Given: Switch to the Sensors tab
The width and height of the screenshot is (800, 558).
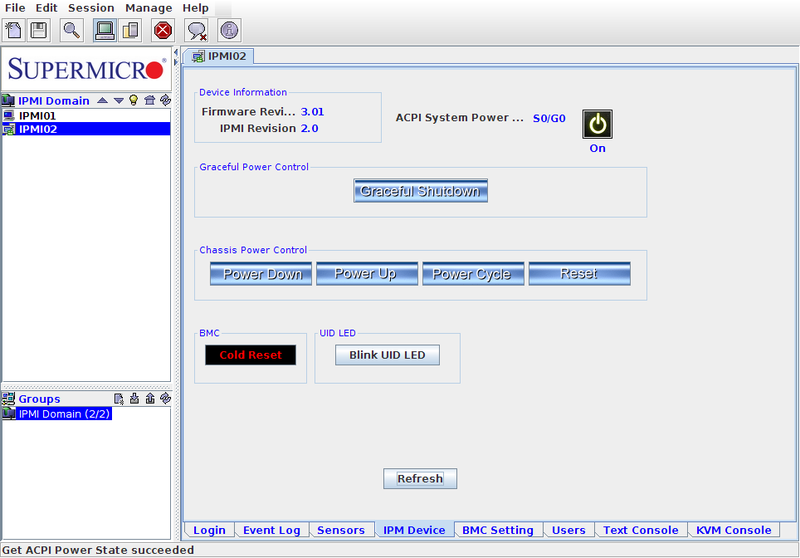Looking at the screenshot, I should tap(341, 530).
